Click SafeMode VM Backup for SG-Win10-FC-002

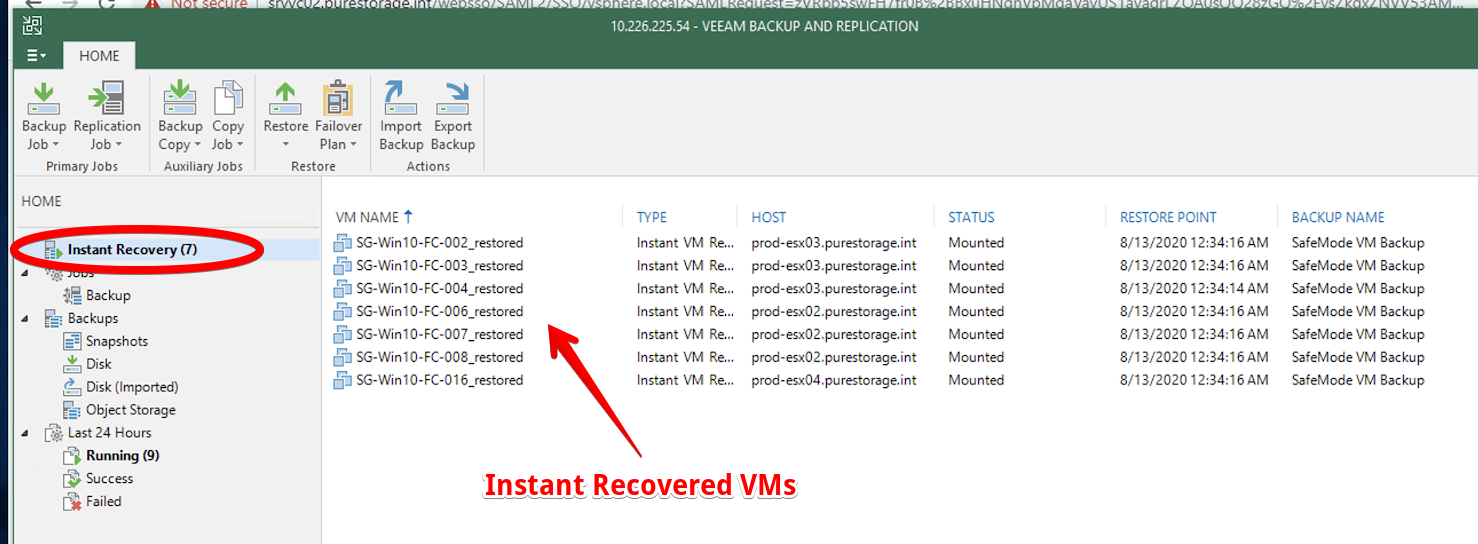(x=1358, y=243)
